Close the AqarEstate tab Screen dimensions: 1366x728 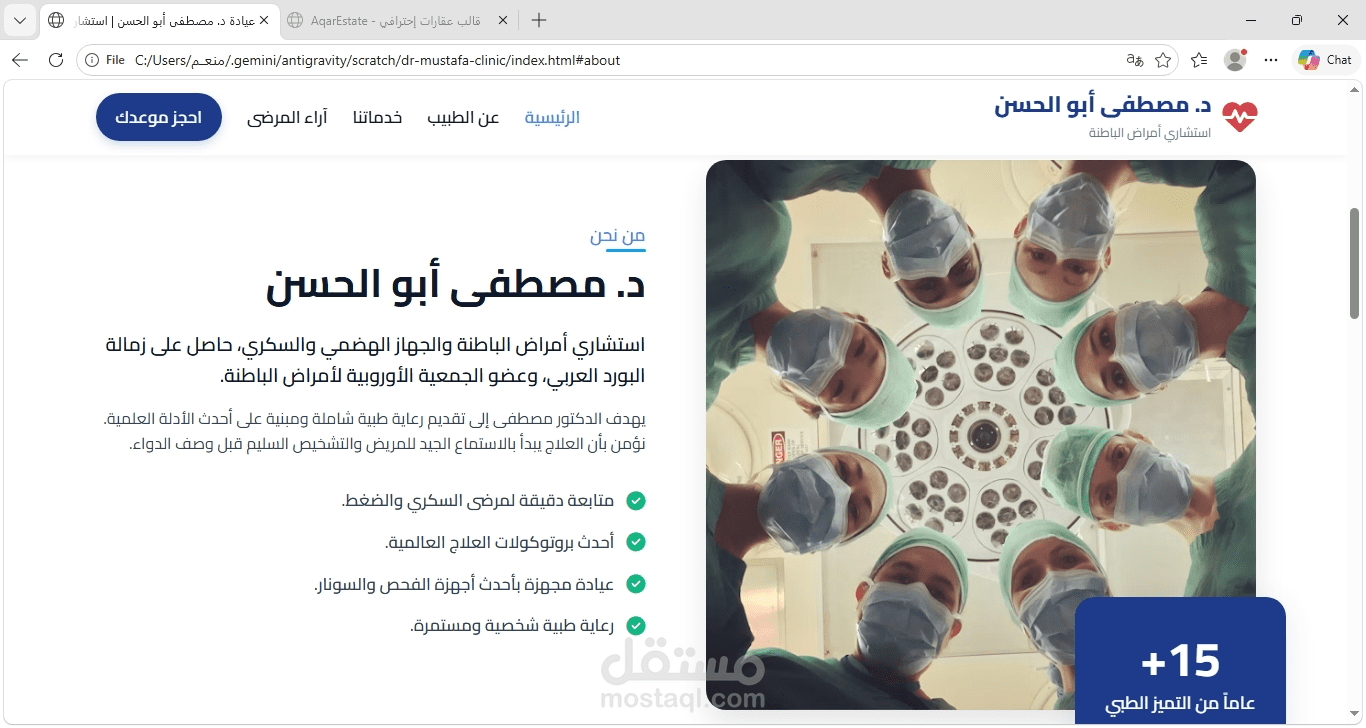(x=502, y=20)
